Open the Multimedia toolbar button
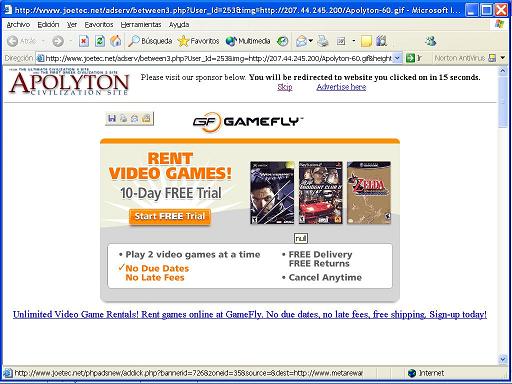 click(x=248, y=41)
